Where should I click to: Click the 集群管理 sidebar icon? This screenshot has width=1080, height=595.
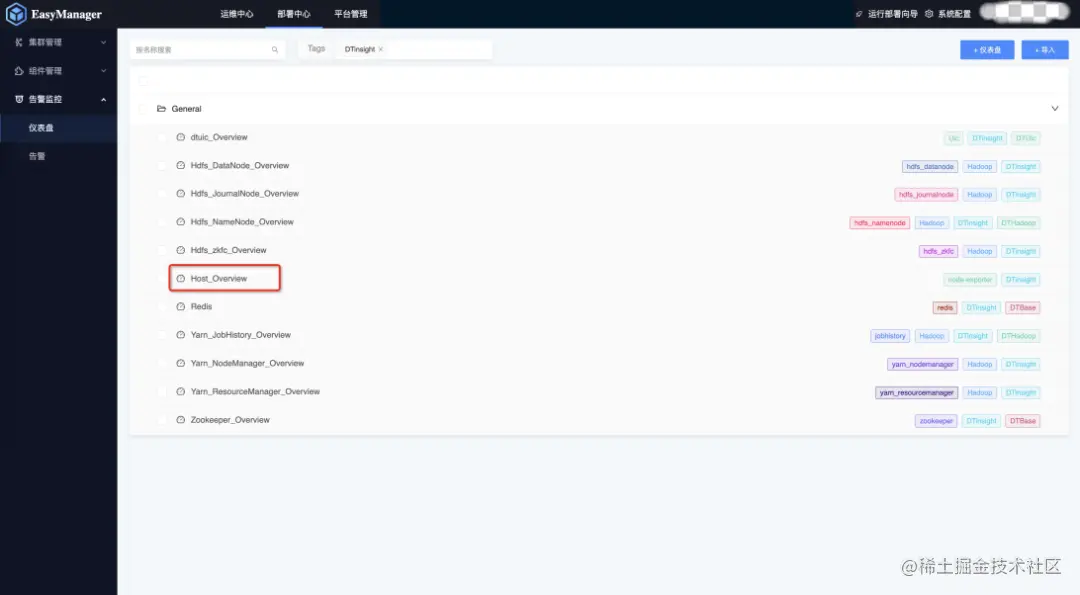(x=19, y=42)
